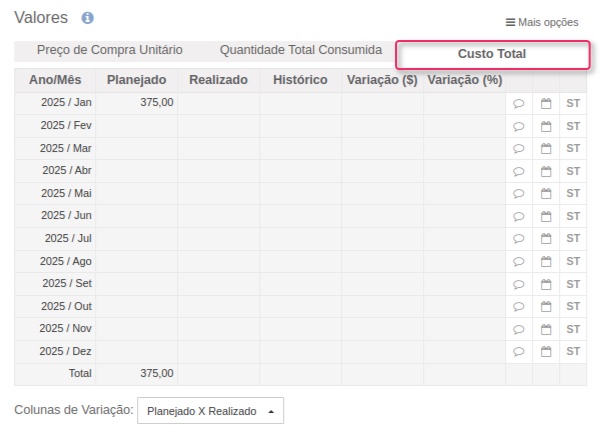
Task: Expand the Planejado X Realizado dropdown
Action: click(x=210, y=411)
